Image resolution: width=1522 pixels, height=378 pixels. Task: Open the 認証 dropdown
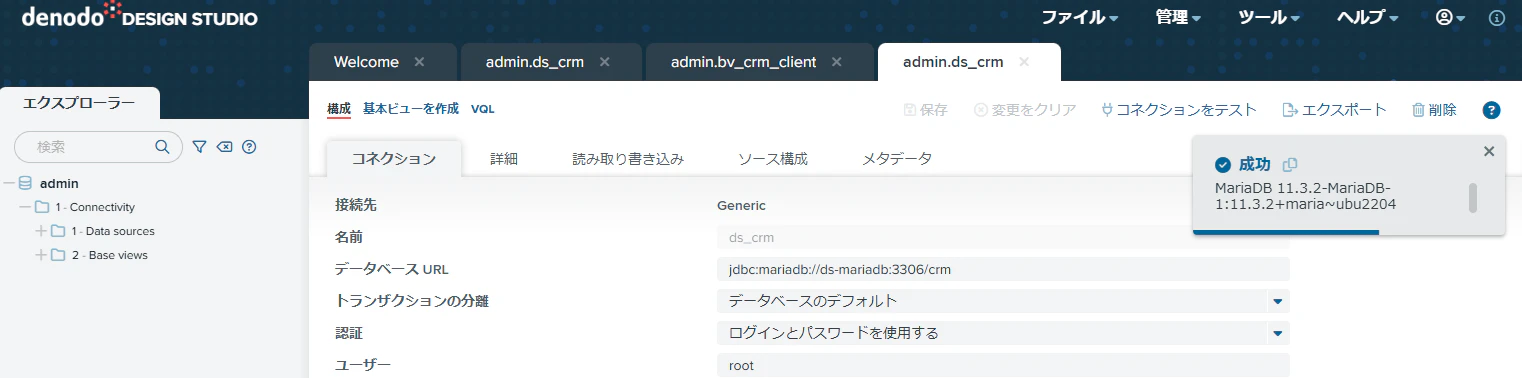point(1003,333)
